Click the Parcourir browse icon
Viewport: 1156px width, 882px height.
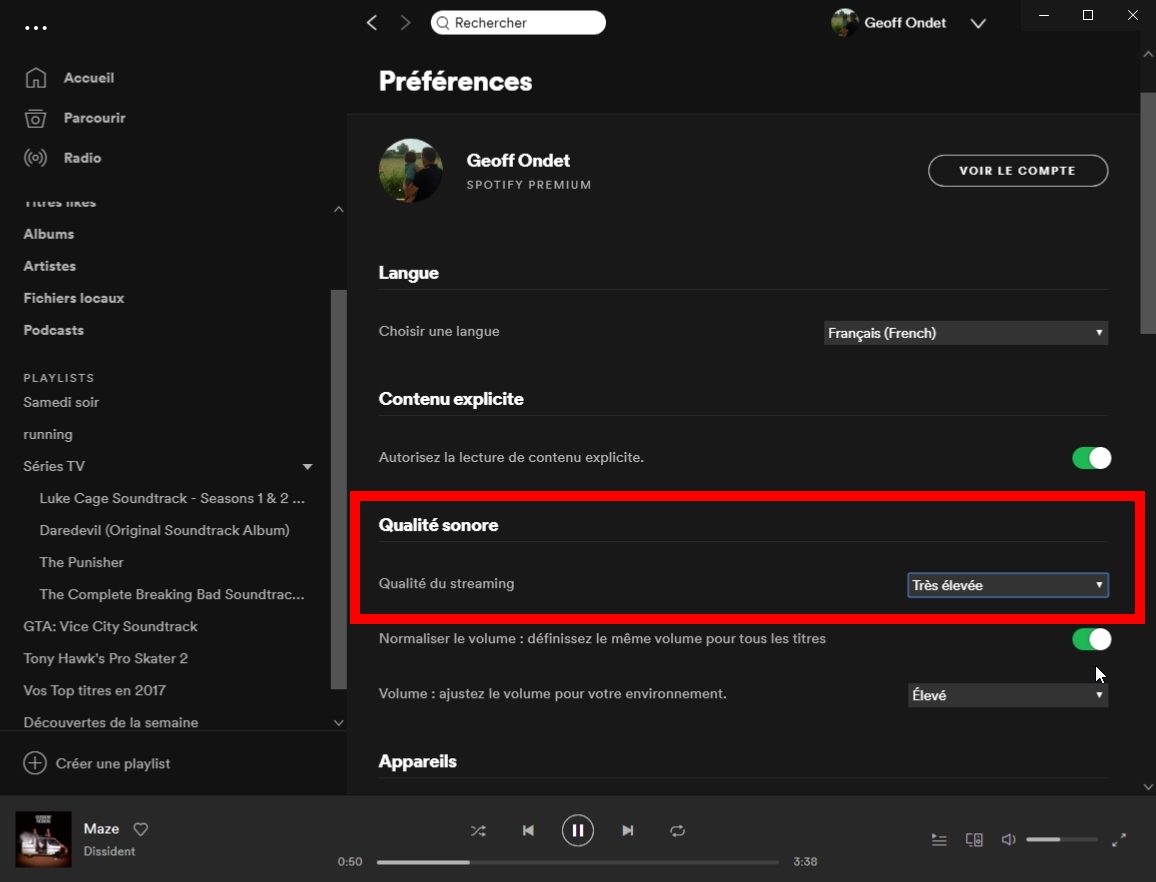click(x=35, y=118)
